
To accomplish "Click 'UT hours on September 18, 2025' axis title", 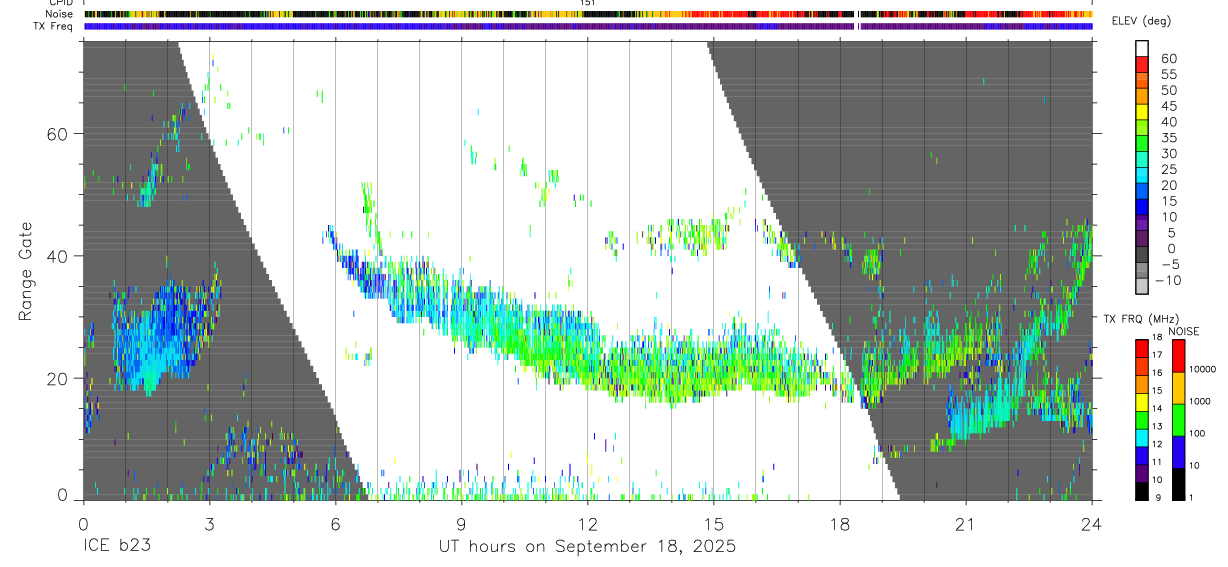I will coord(587,547).
